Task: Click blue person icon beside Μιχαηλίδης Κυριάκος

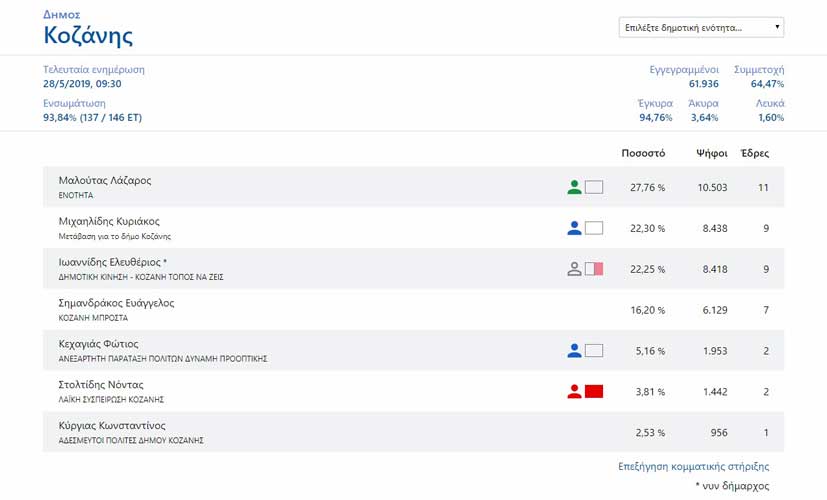Action: 574,228
